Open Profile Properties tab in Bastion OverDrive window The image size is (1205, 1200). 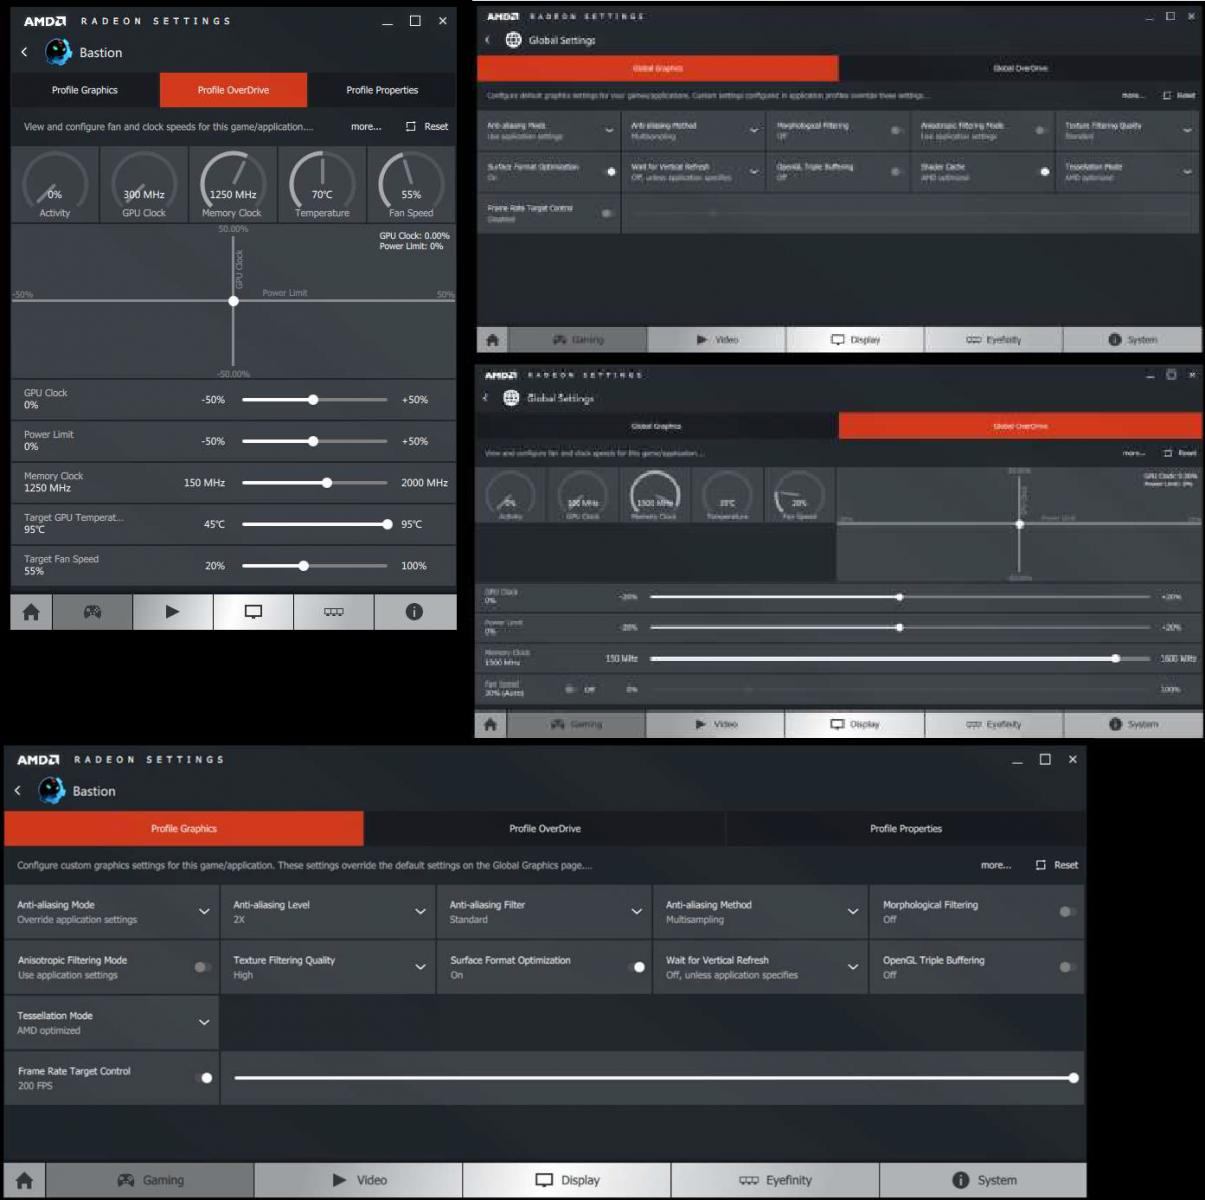click(x=382, y=90)
